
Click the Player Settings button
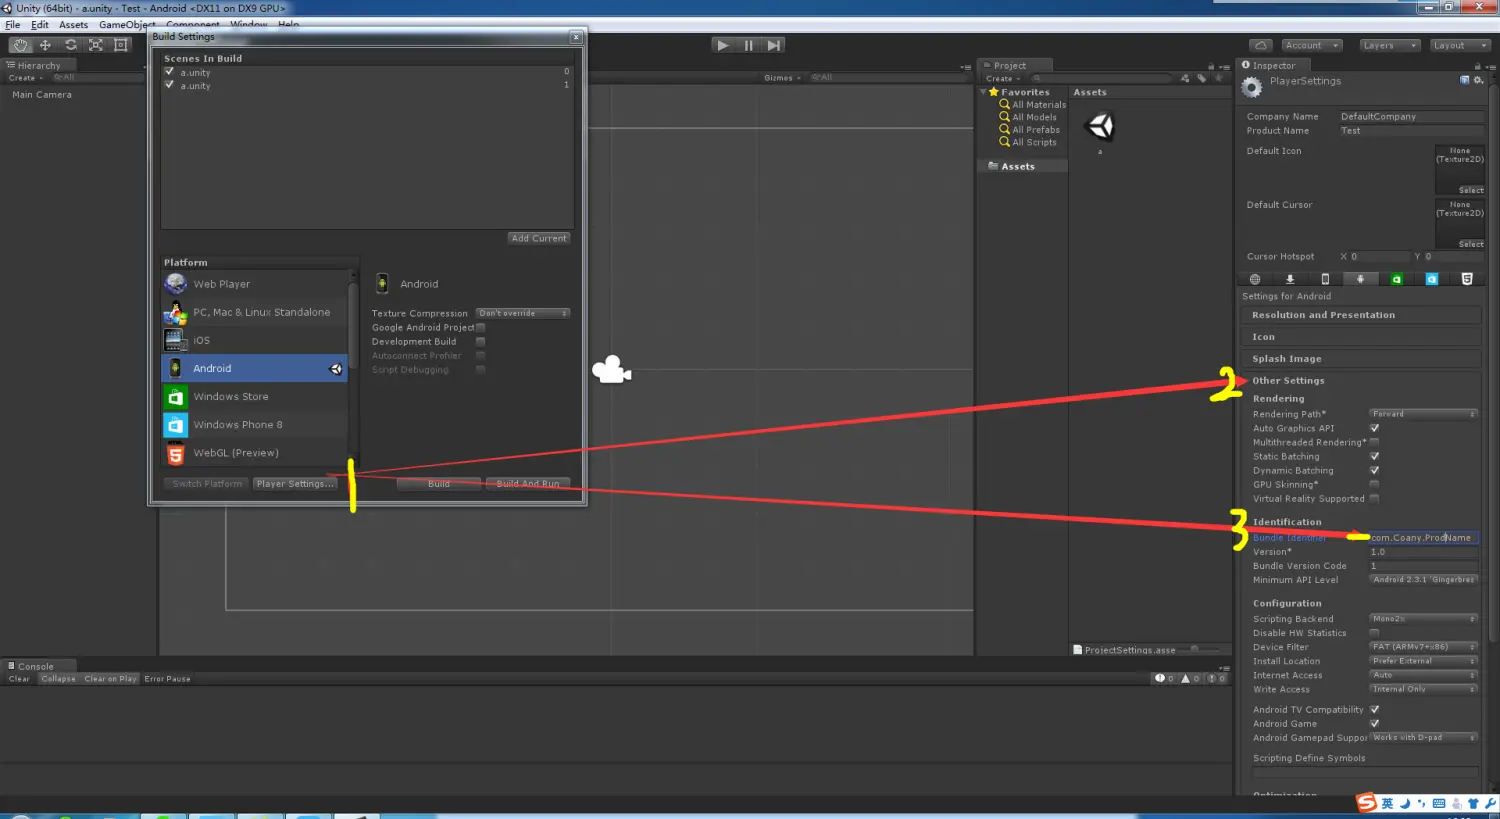294,484
